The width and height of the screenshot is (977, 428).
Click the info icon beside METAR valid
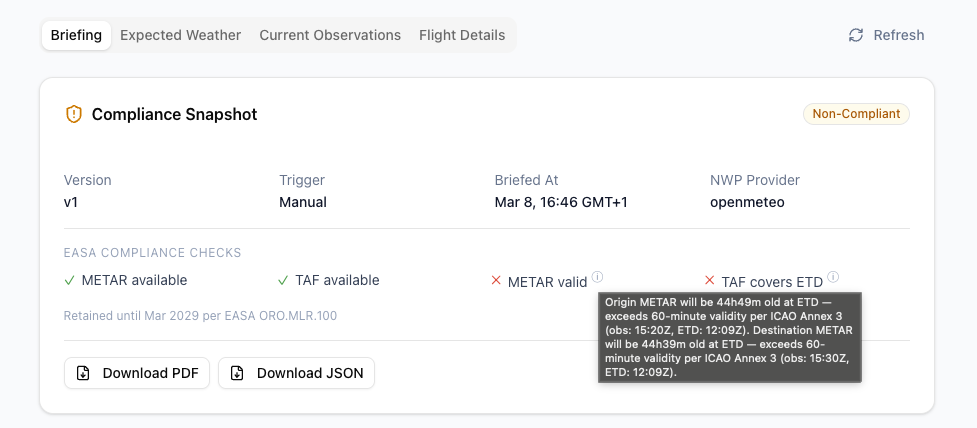[x=597, y=277]
